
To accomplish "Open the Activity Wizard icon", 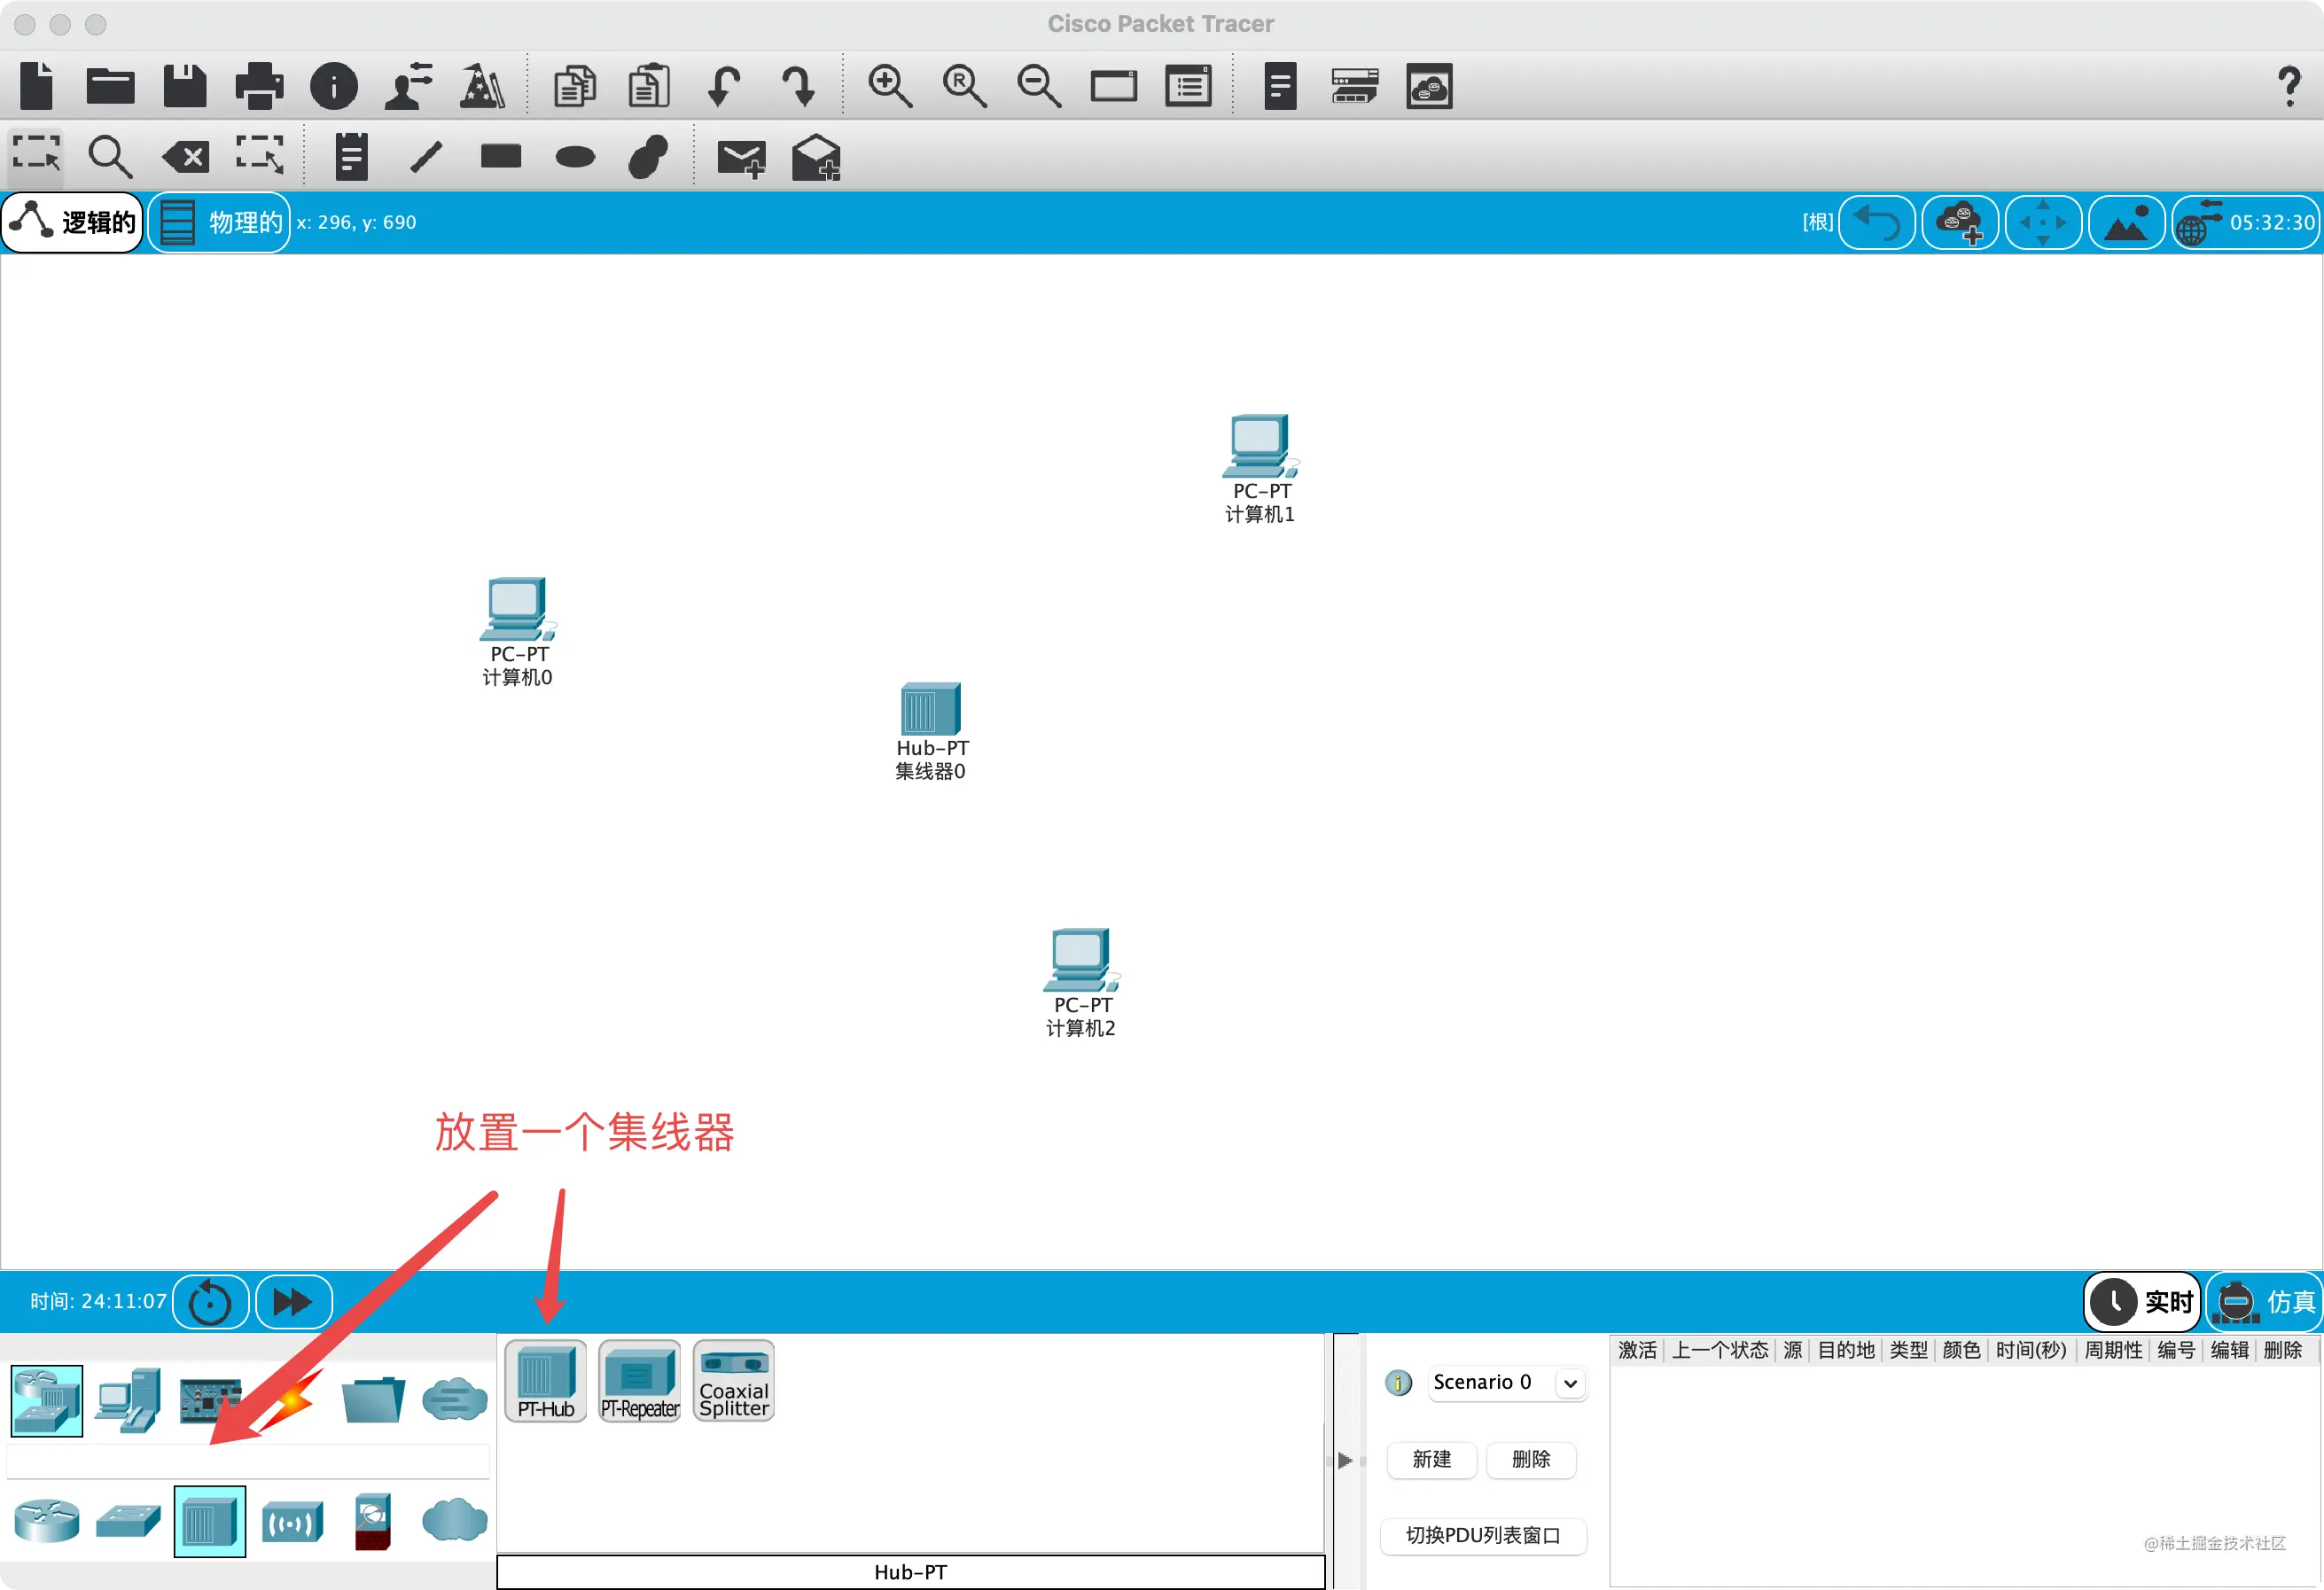I will pyautogui.click(x=483, y=86).
